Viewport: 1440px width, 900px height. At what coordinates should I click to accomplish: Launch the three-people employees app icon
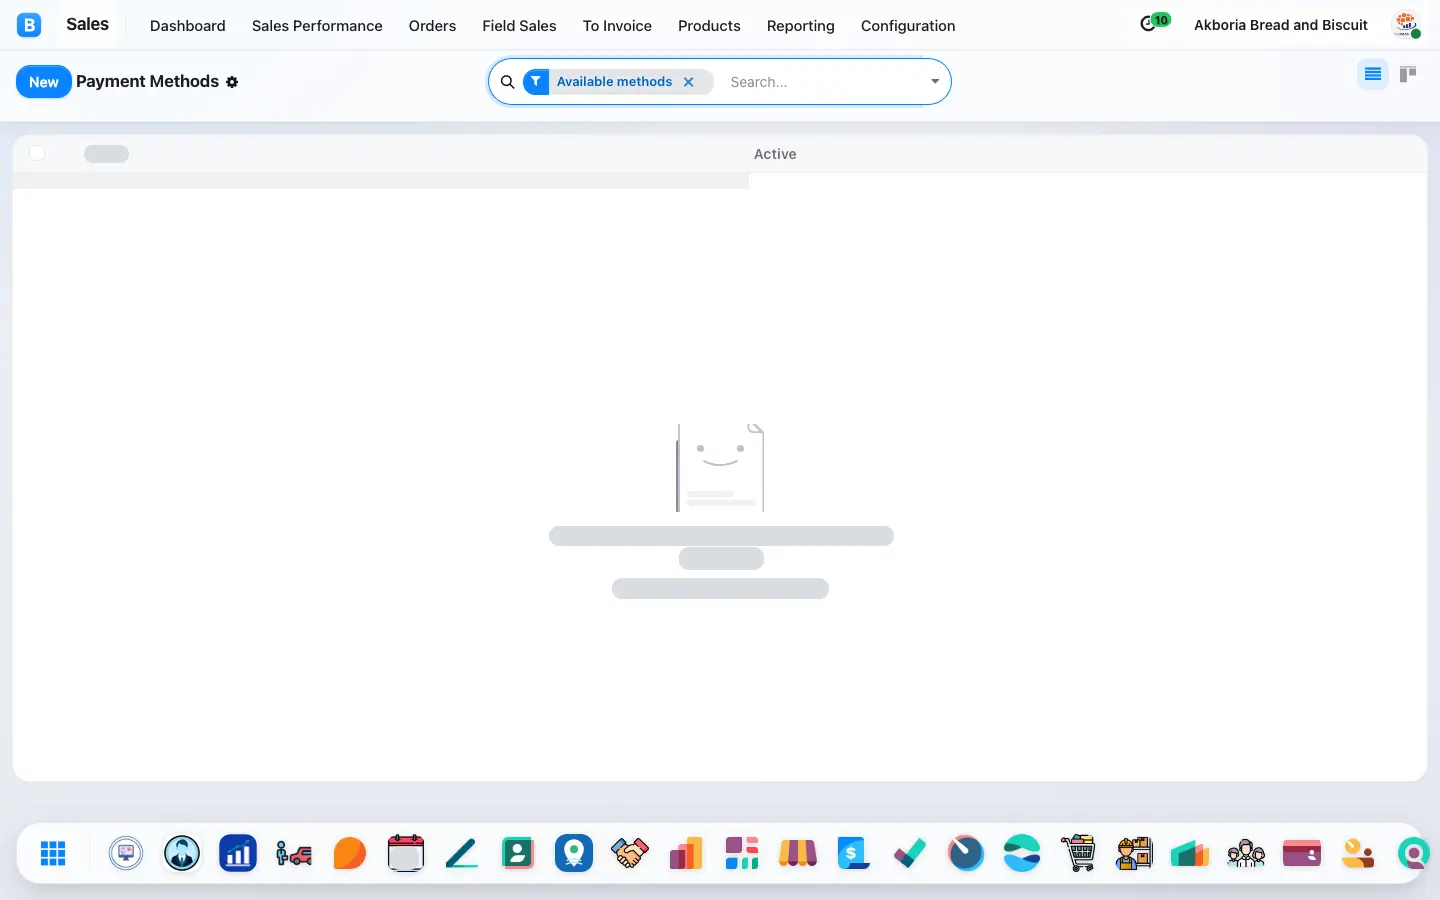(x=1246, y=853)
